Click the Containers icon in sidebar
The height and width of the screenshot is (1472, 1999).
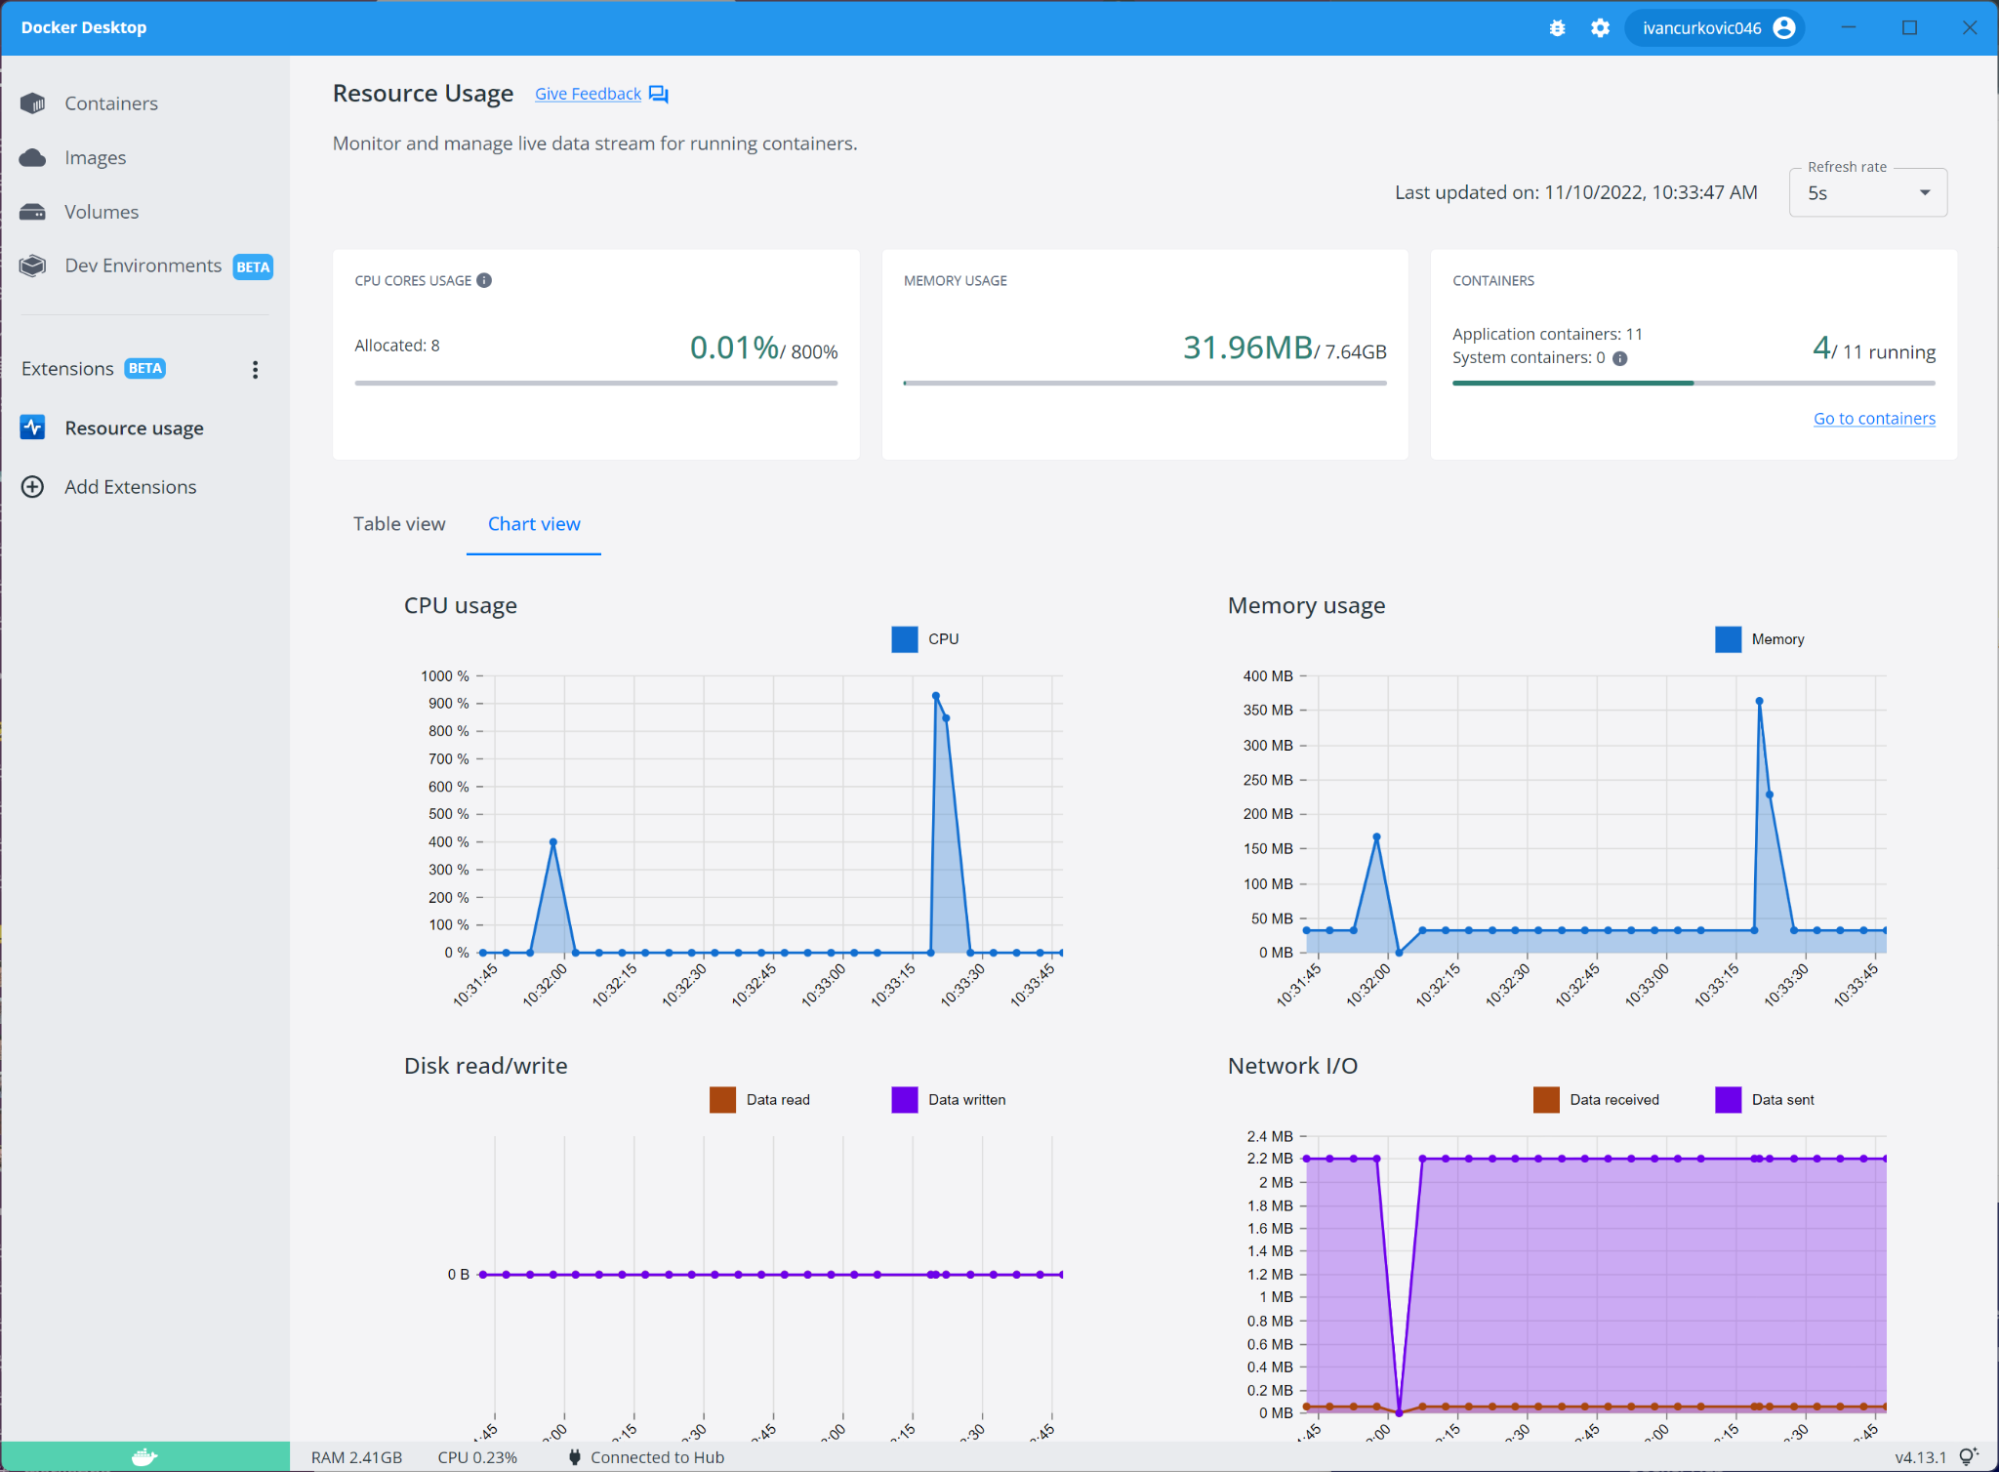point(33,102)
